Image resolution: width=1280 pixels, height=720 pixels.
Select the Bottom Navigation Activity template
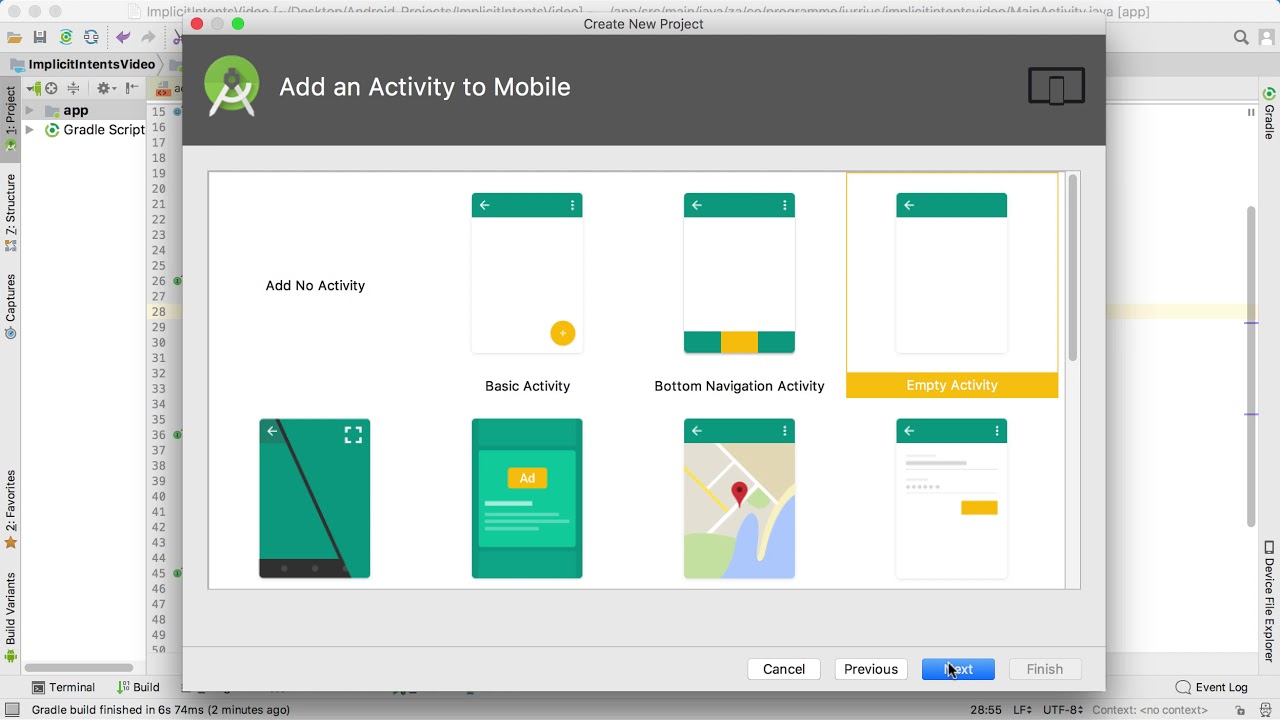click(739, 285)
